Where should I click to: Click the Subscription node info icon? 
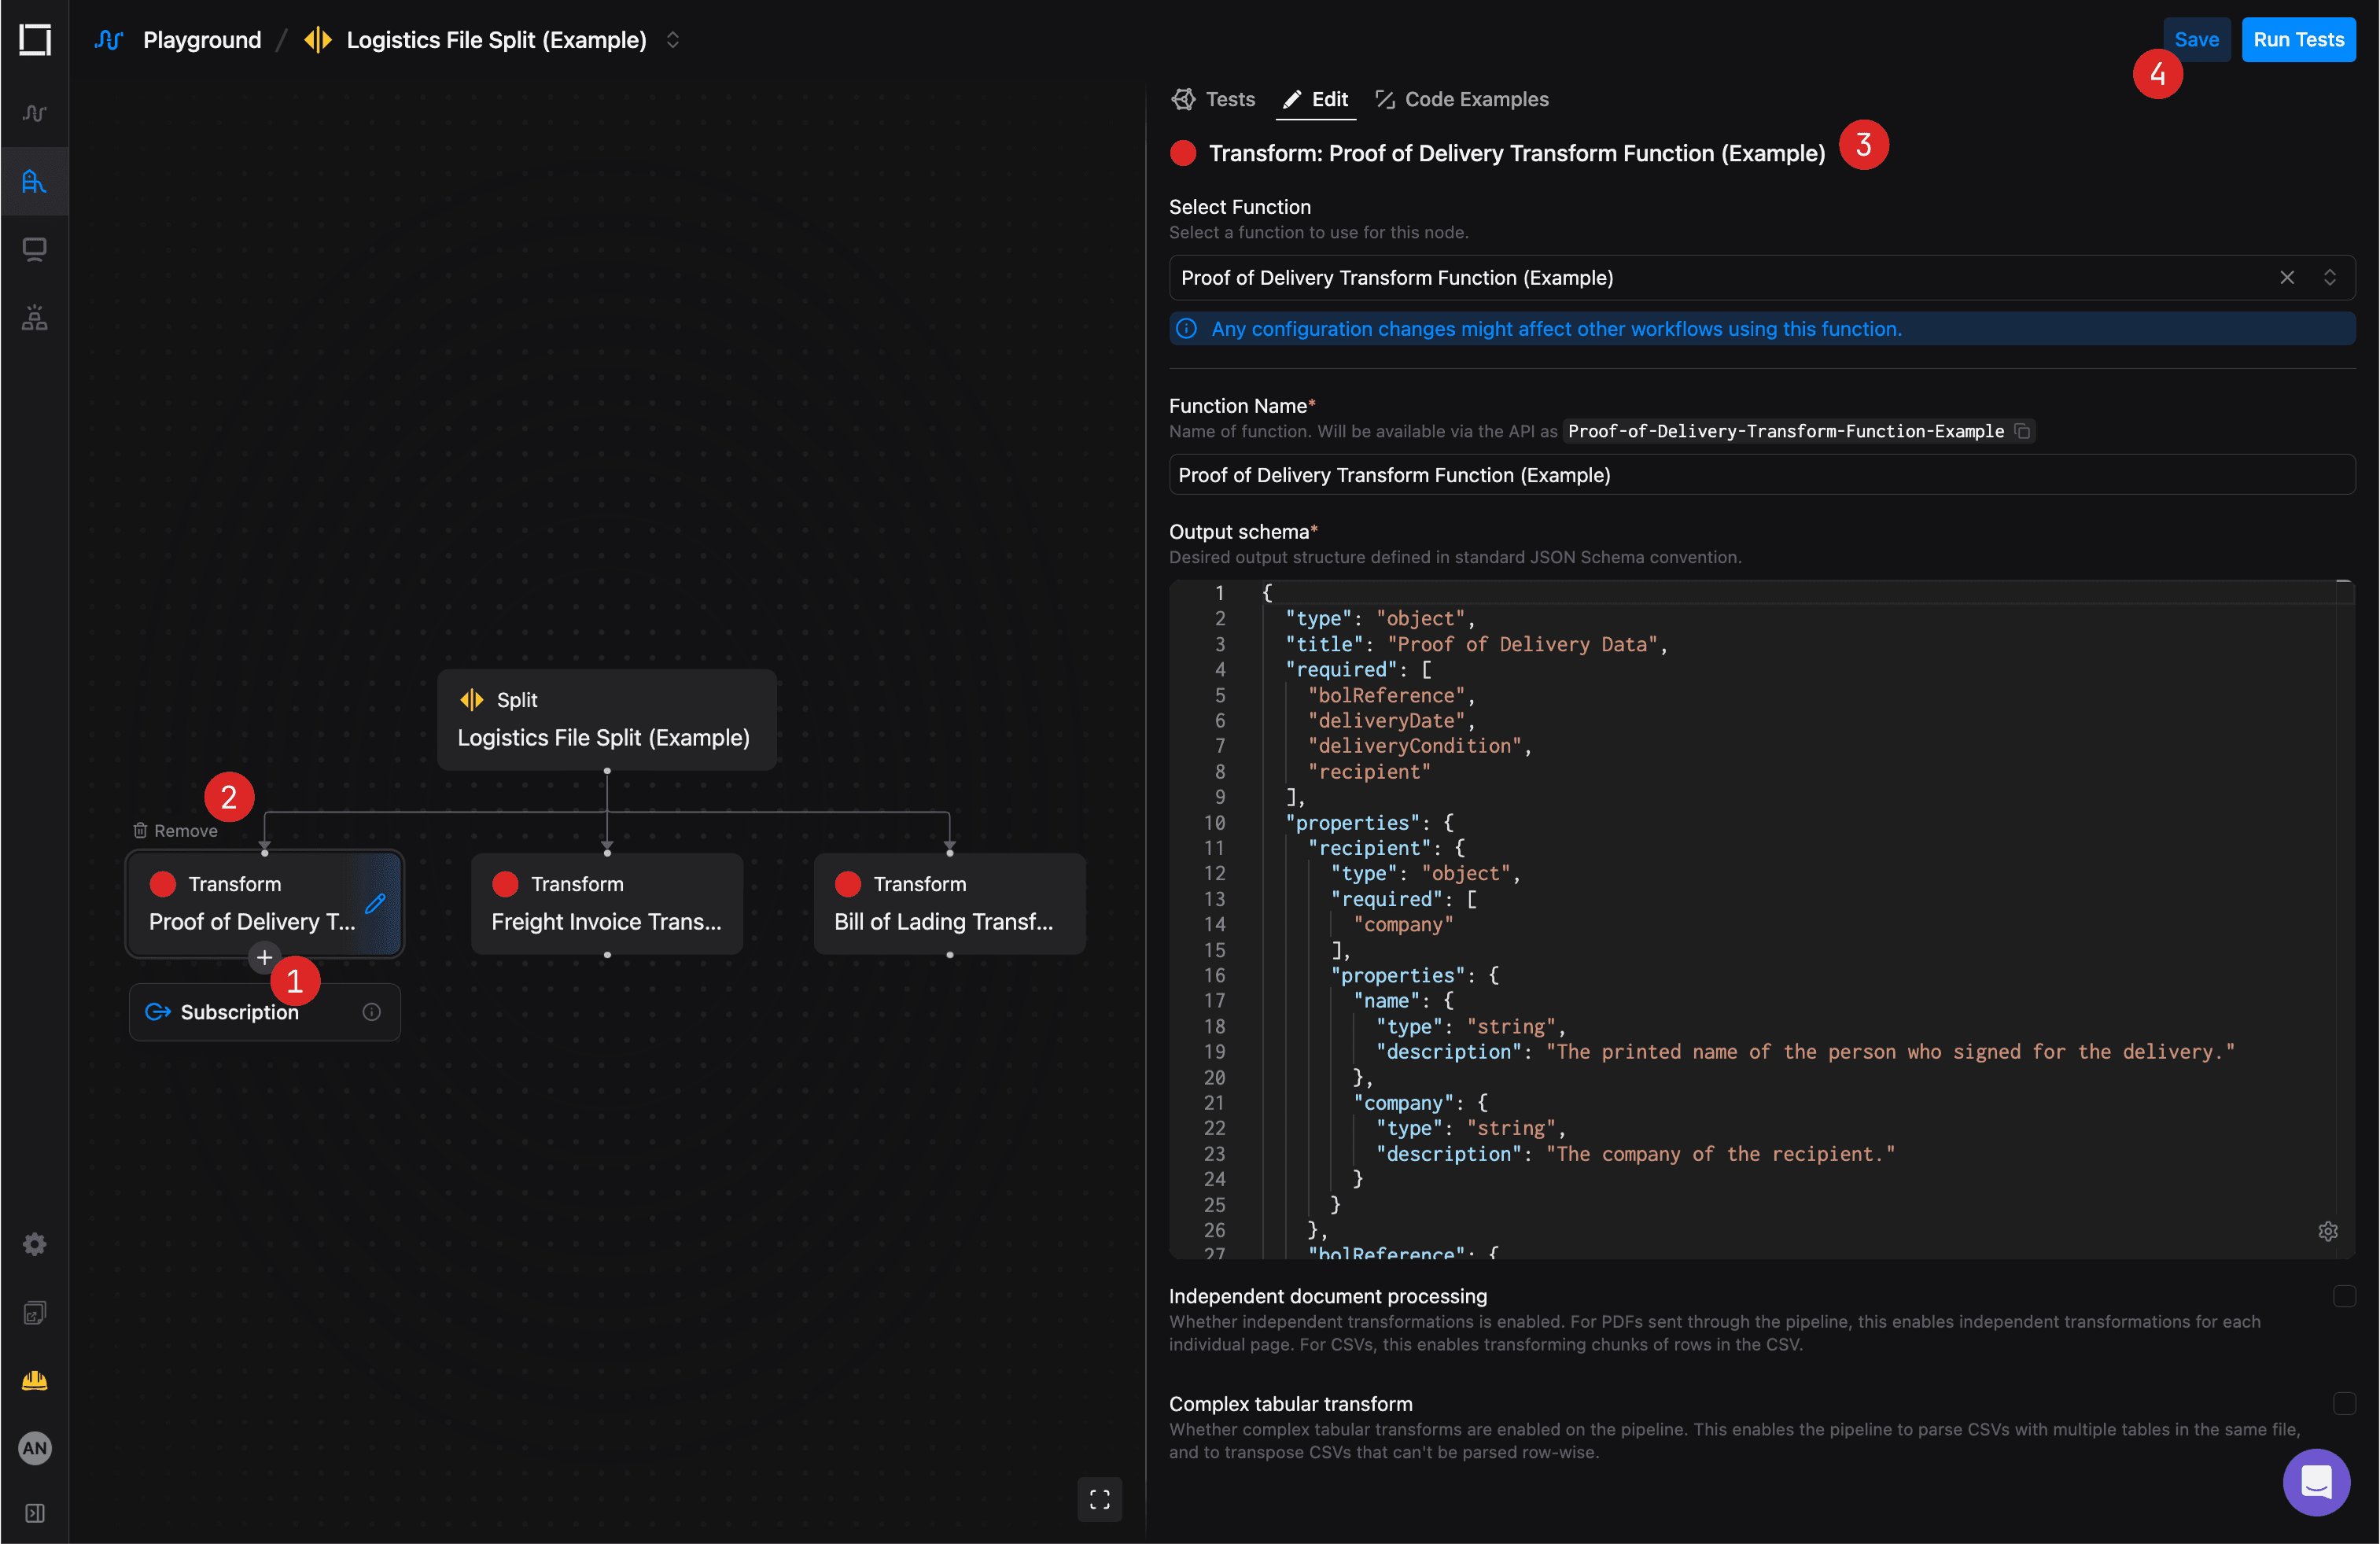[x=371, y=1011]
